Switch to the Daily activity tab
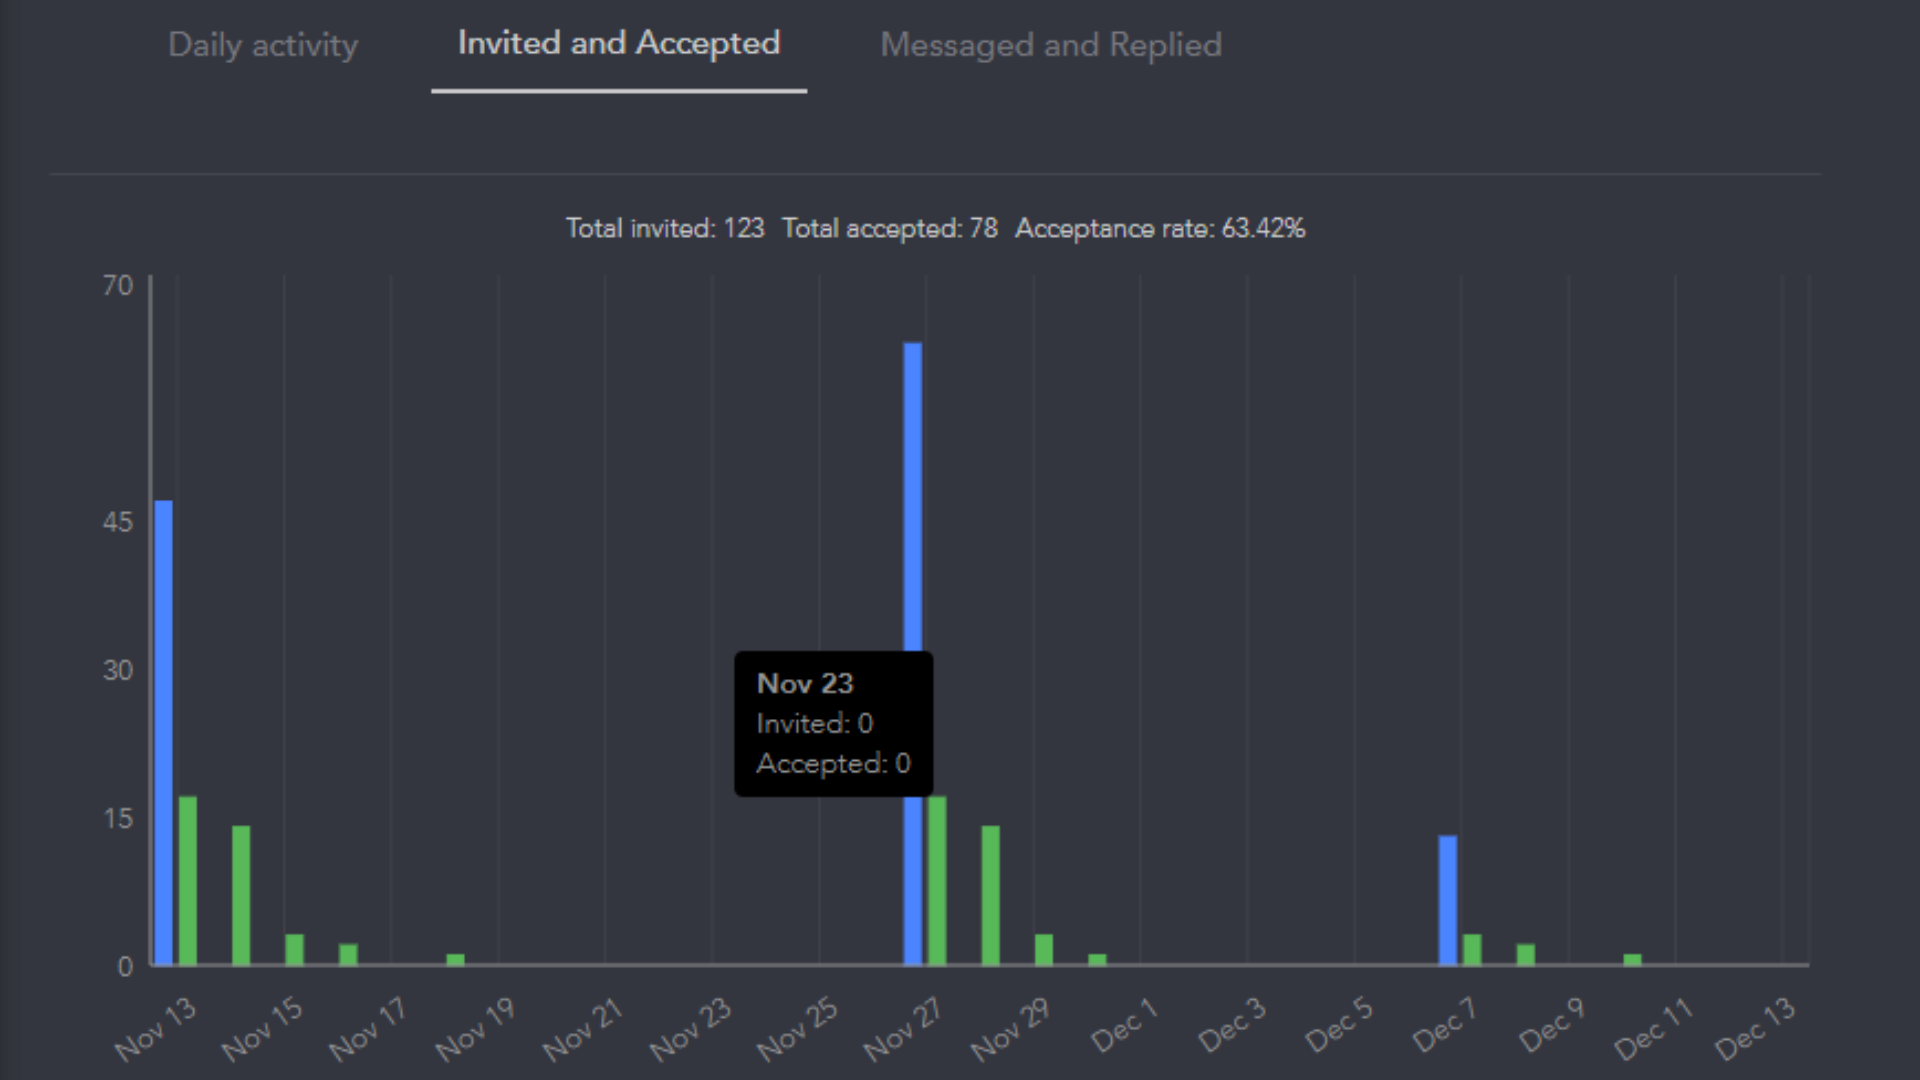Screen dimensions: 1920x1080 263,45
